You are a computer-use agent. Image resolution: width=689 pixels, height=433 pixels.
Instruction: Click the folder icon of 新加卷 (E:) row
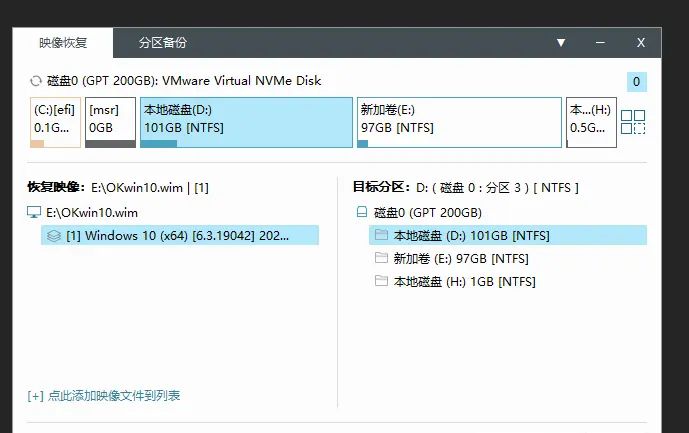[x=381, y=258]
